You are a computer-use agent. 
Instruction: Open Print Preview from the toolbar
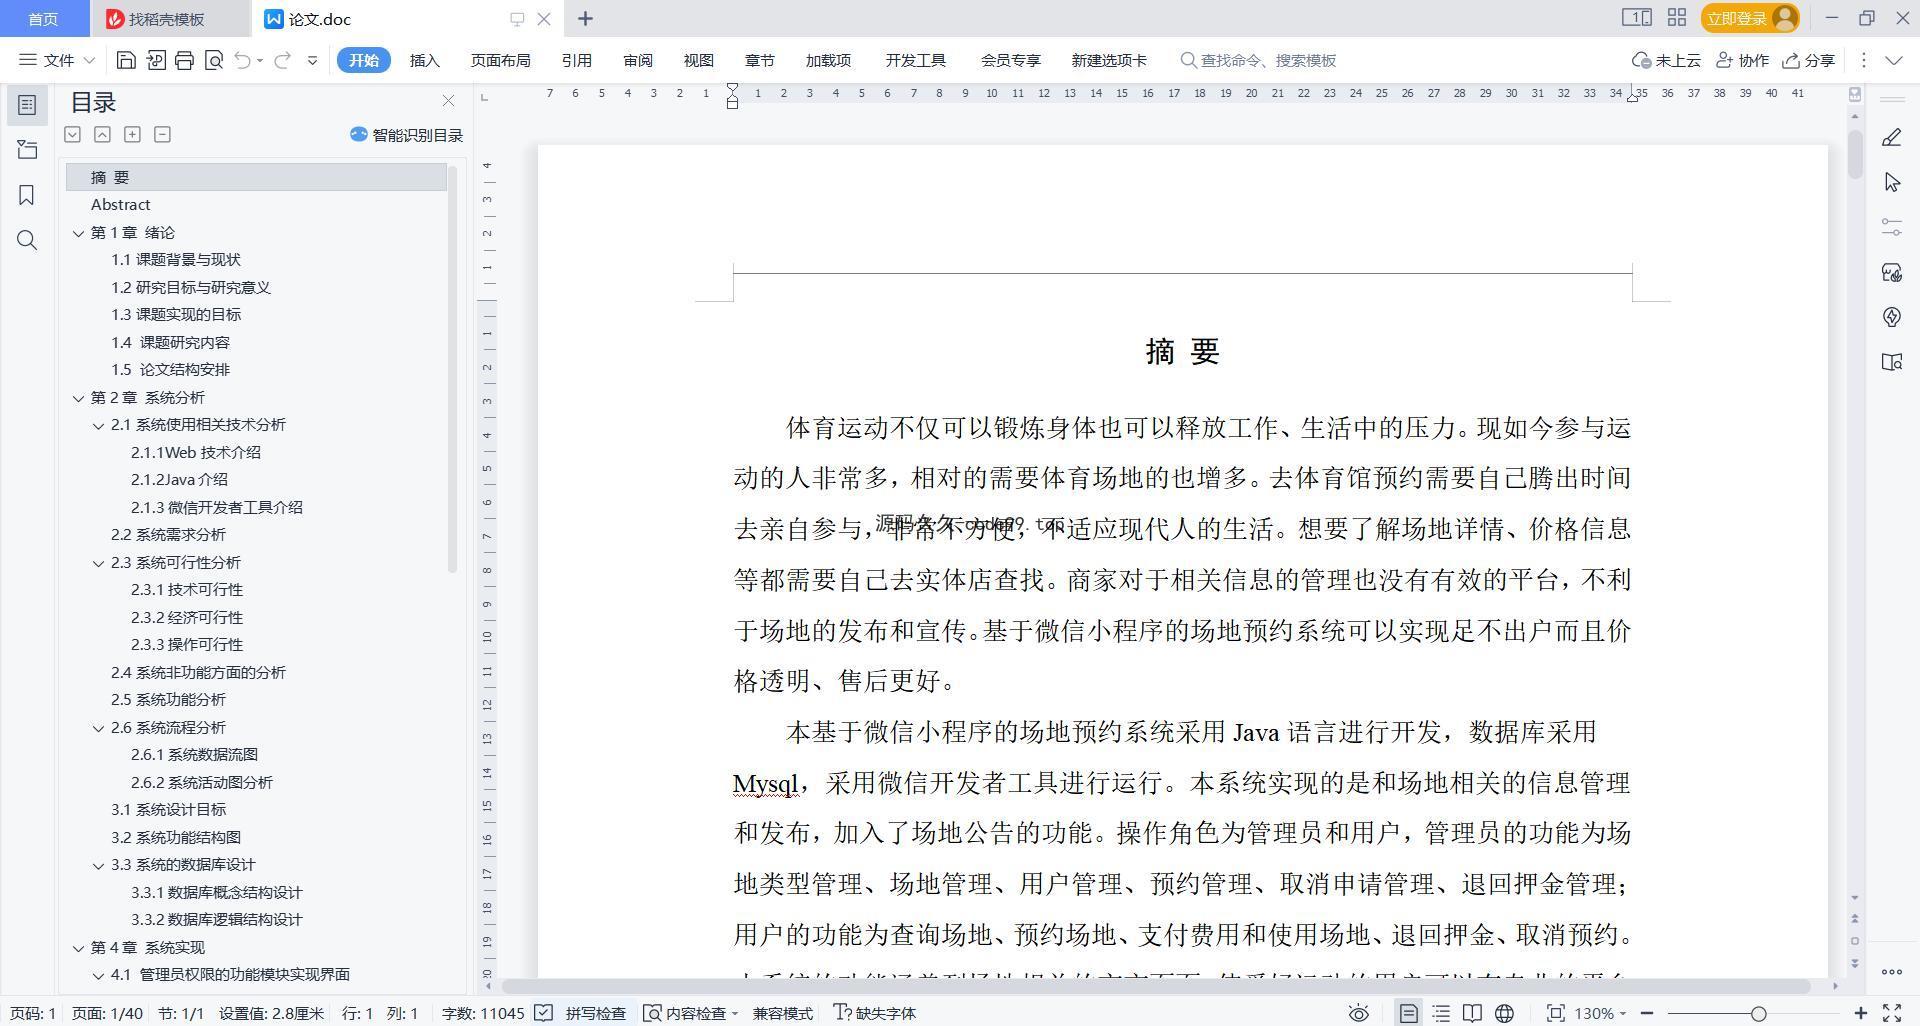coord(213,60)
